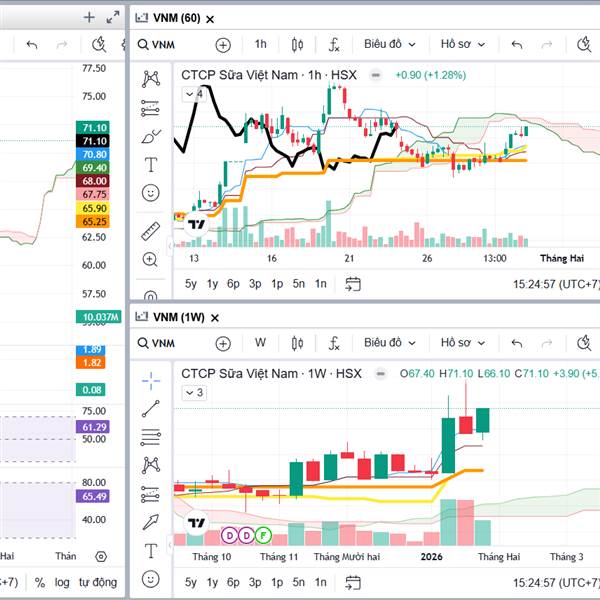Screen dimensions: 600x600
Task: Open 'Hồ sơ' dropdown in 1W chart
Action: tap(463, 343)
